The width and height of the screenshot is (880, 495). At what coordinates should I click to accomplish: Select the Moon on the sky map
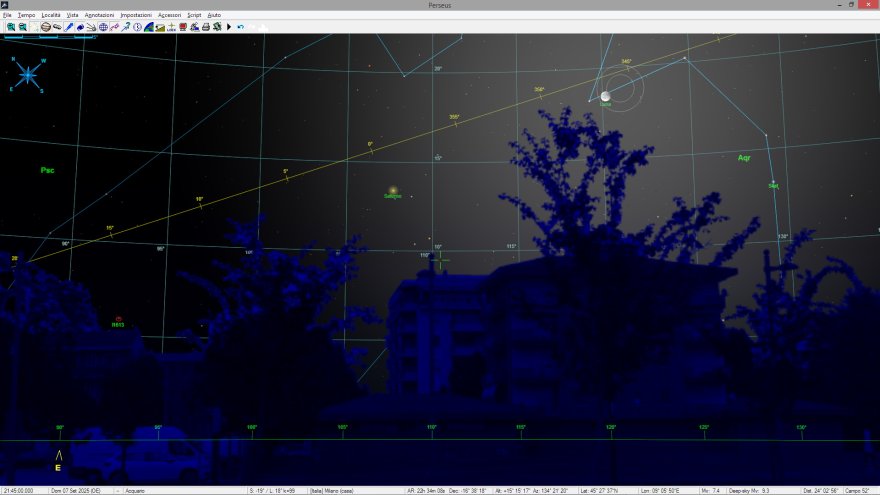tap(605, 97)
